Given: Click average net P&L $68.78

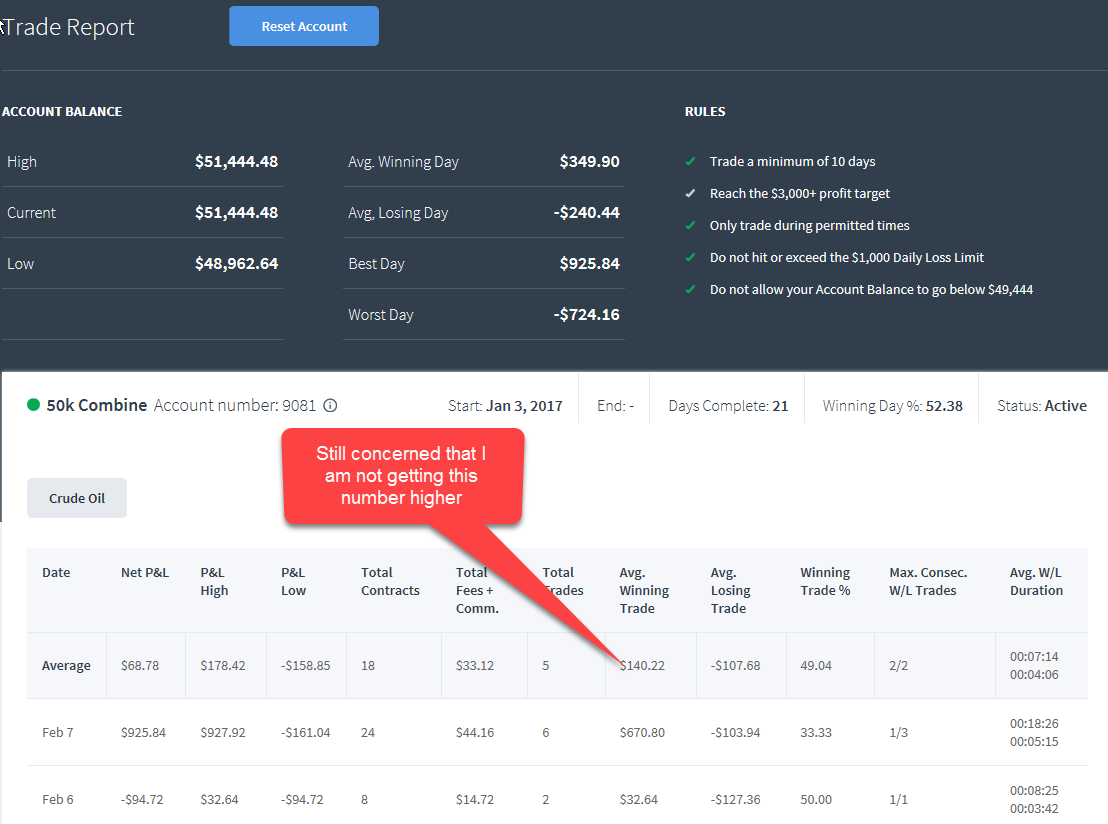Looking at the screenshot, I should coord(140,666).
